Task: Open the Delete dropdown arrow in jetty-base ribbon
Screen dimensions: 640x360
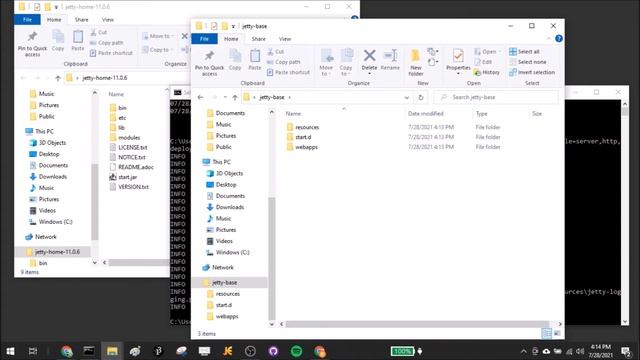Action: 369,73
